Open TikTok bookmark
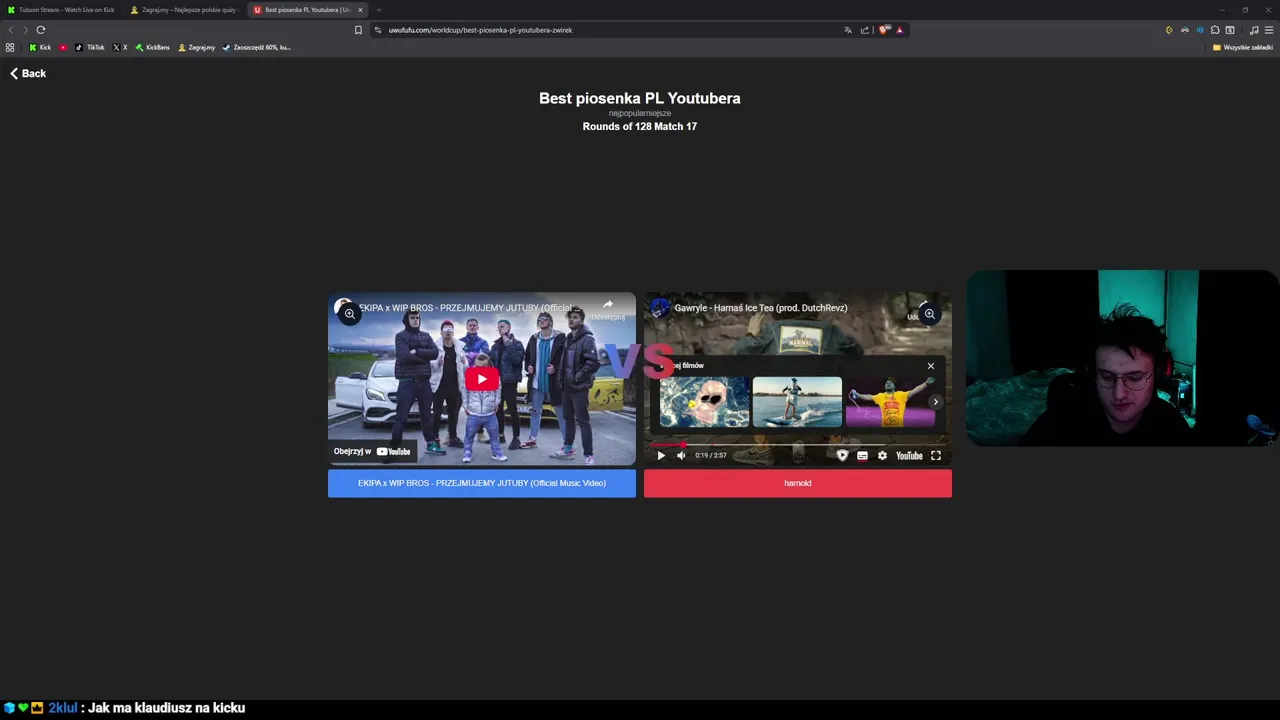1280x720 pixels. (x=90, y=47)
